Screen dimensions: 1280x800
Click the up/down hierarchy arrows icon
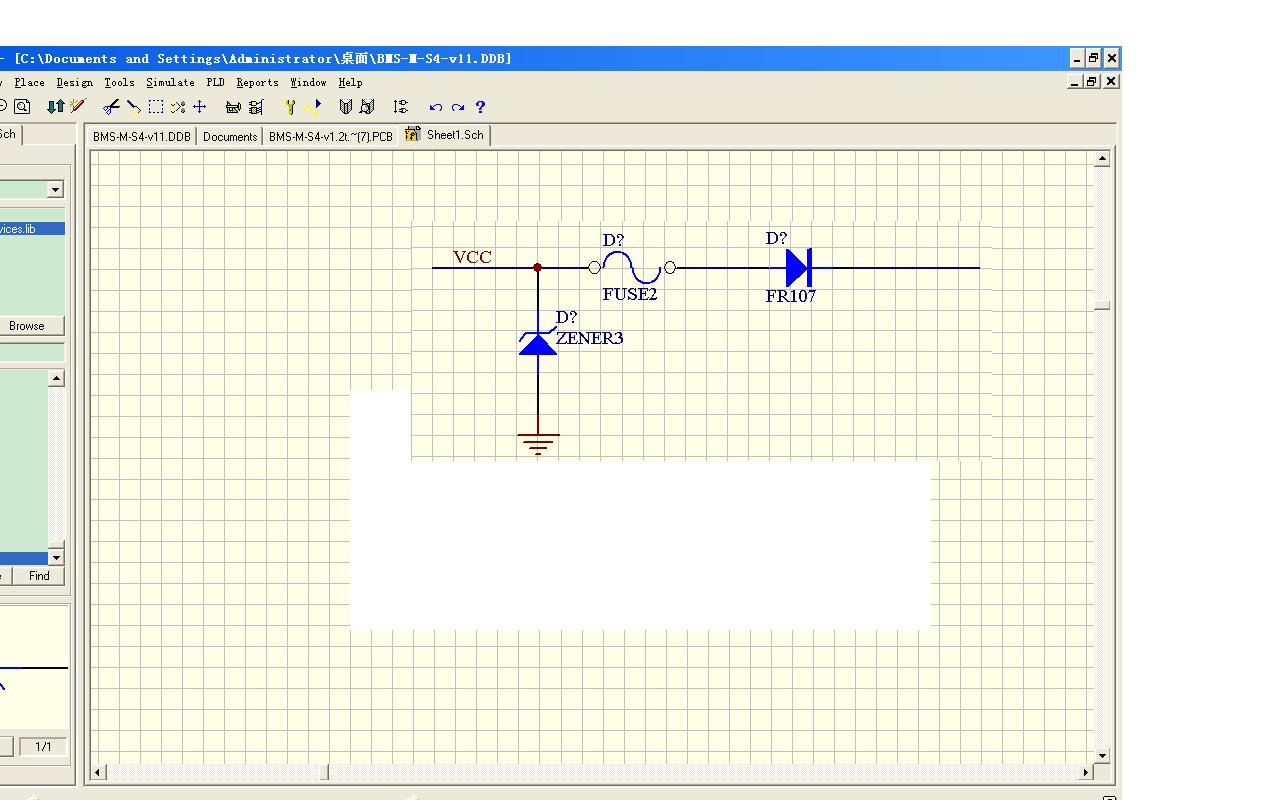click(x=56, y=106)
